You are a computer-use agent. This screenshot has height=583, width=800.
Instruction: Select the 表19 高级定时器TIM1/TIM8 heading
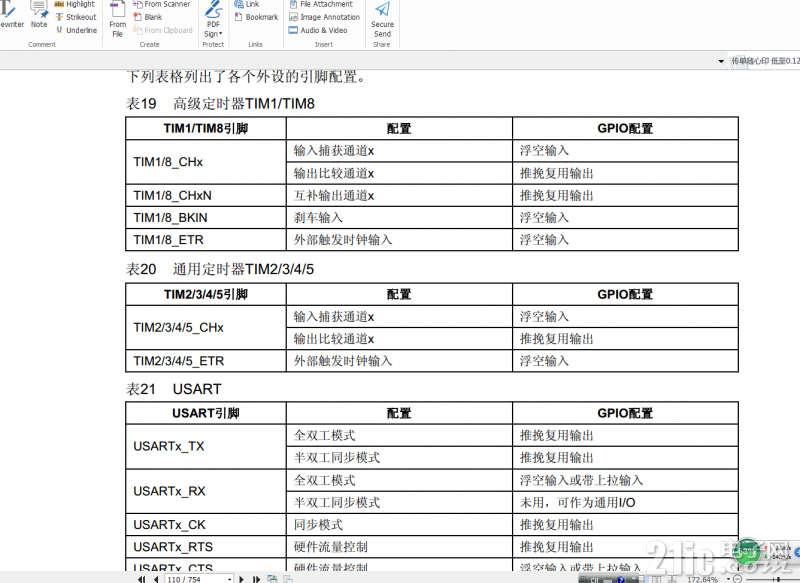[x=220, y=104]
